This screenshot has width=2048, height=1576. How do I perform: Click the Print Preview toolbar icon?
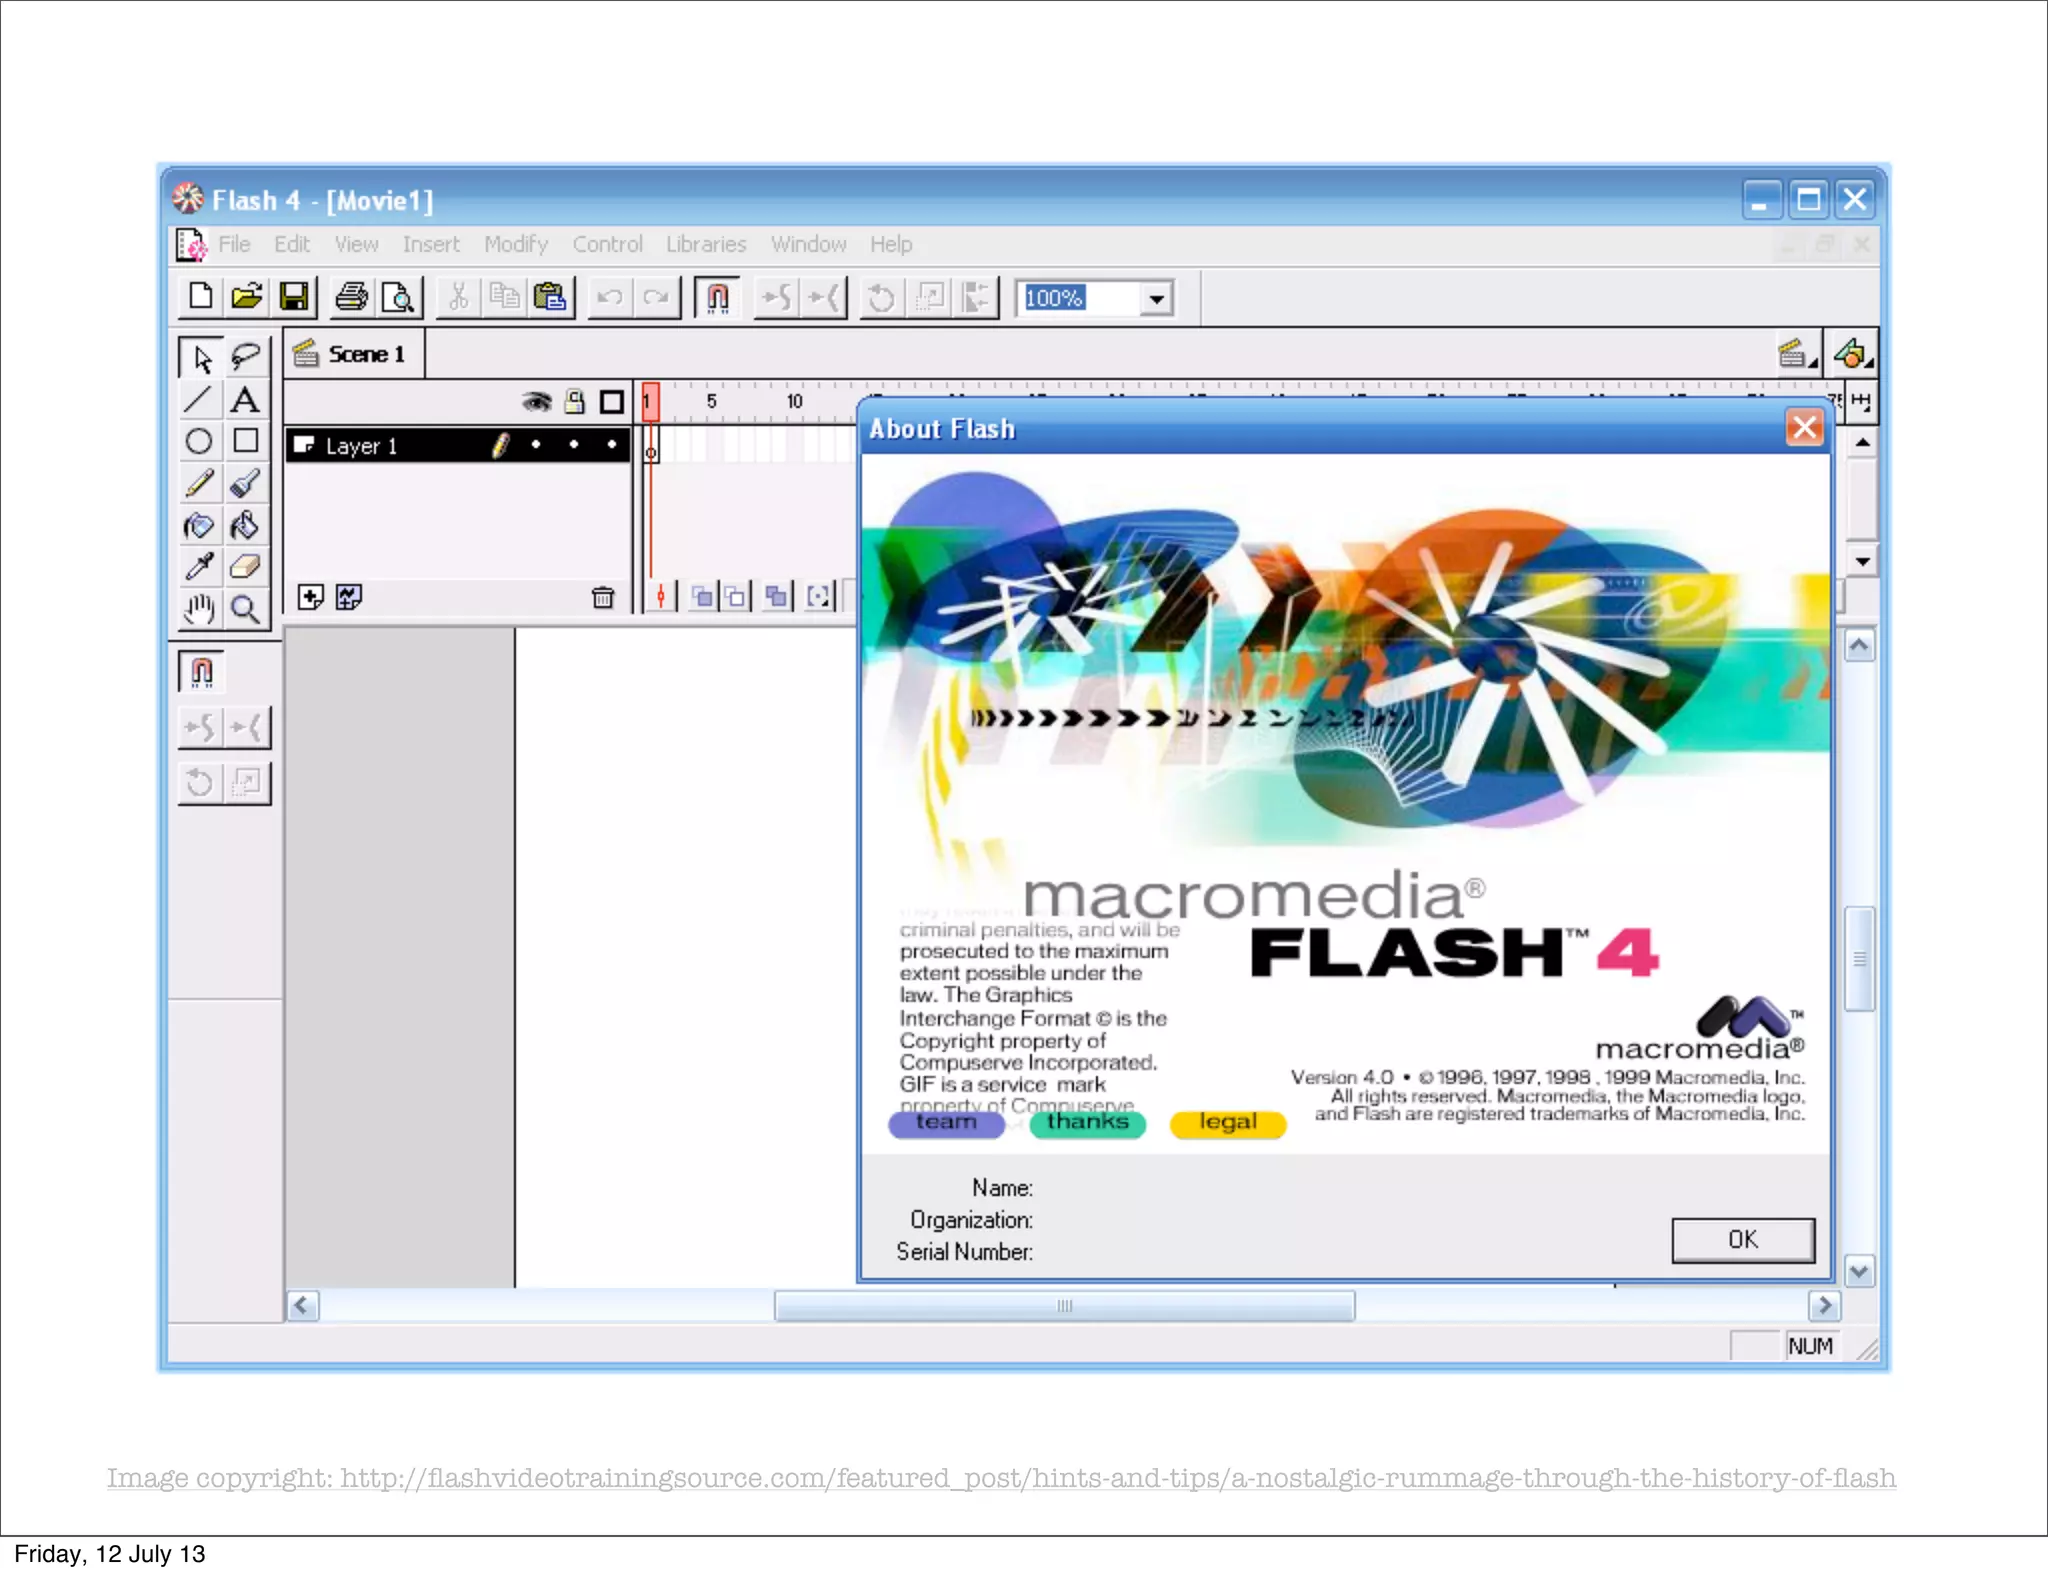point(398,297)
